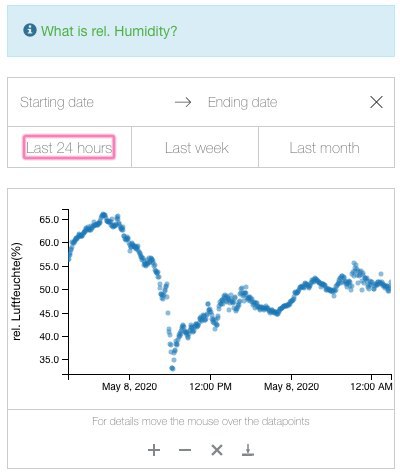Click the Starting date field
400x473 pixels.
point(57,102)
